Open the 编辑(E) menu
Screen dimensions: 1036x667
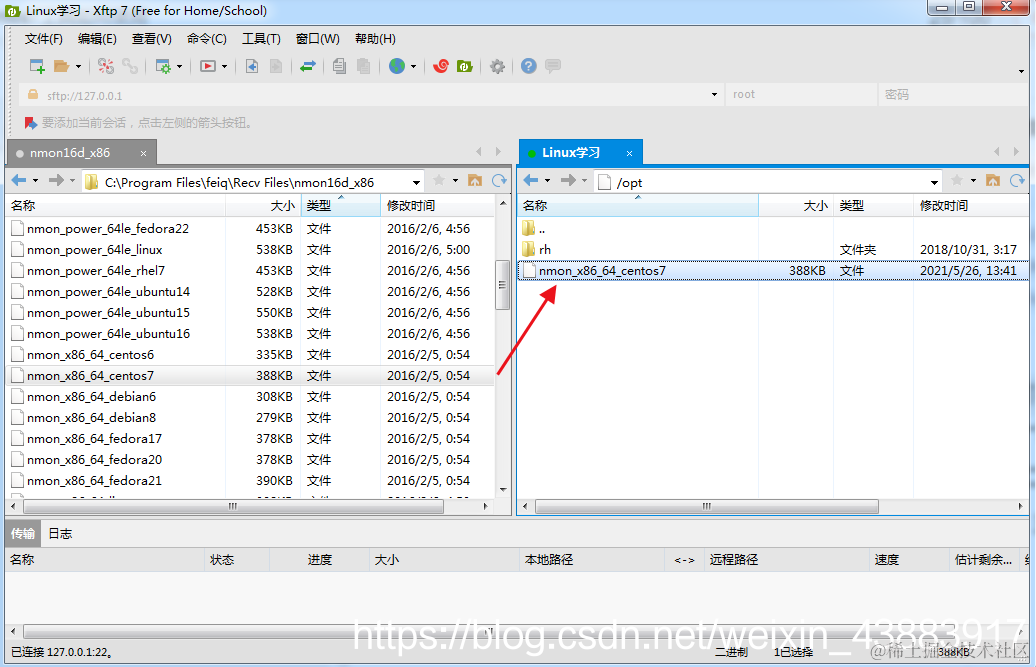97,39
